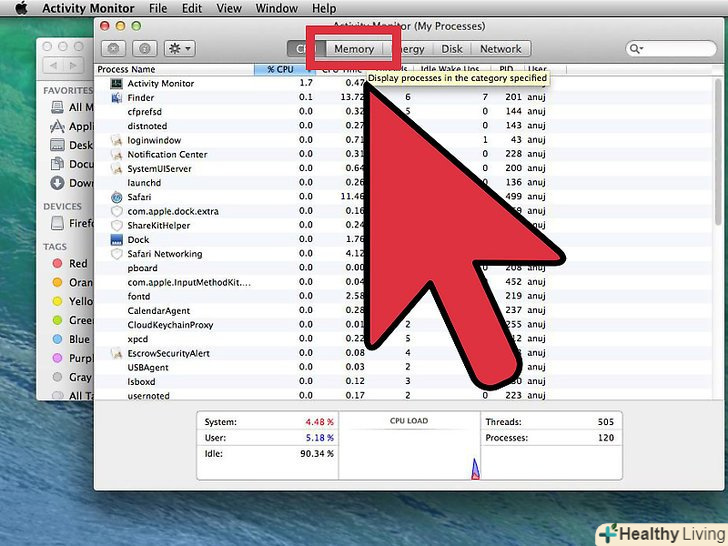
Task: Open Documents in Finder sidebar
Action: (x=72, y=164)
